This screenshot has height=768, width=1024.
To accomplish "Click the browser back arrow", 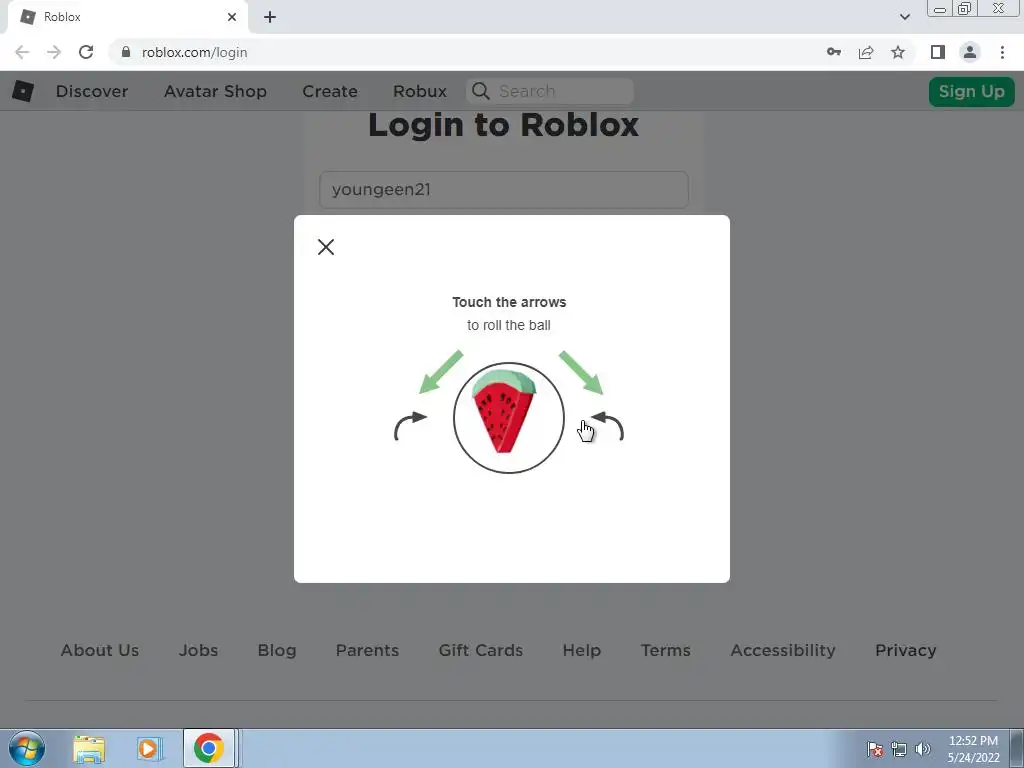I will (x=22, y=52).
